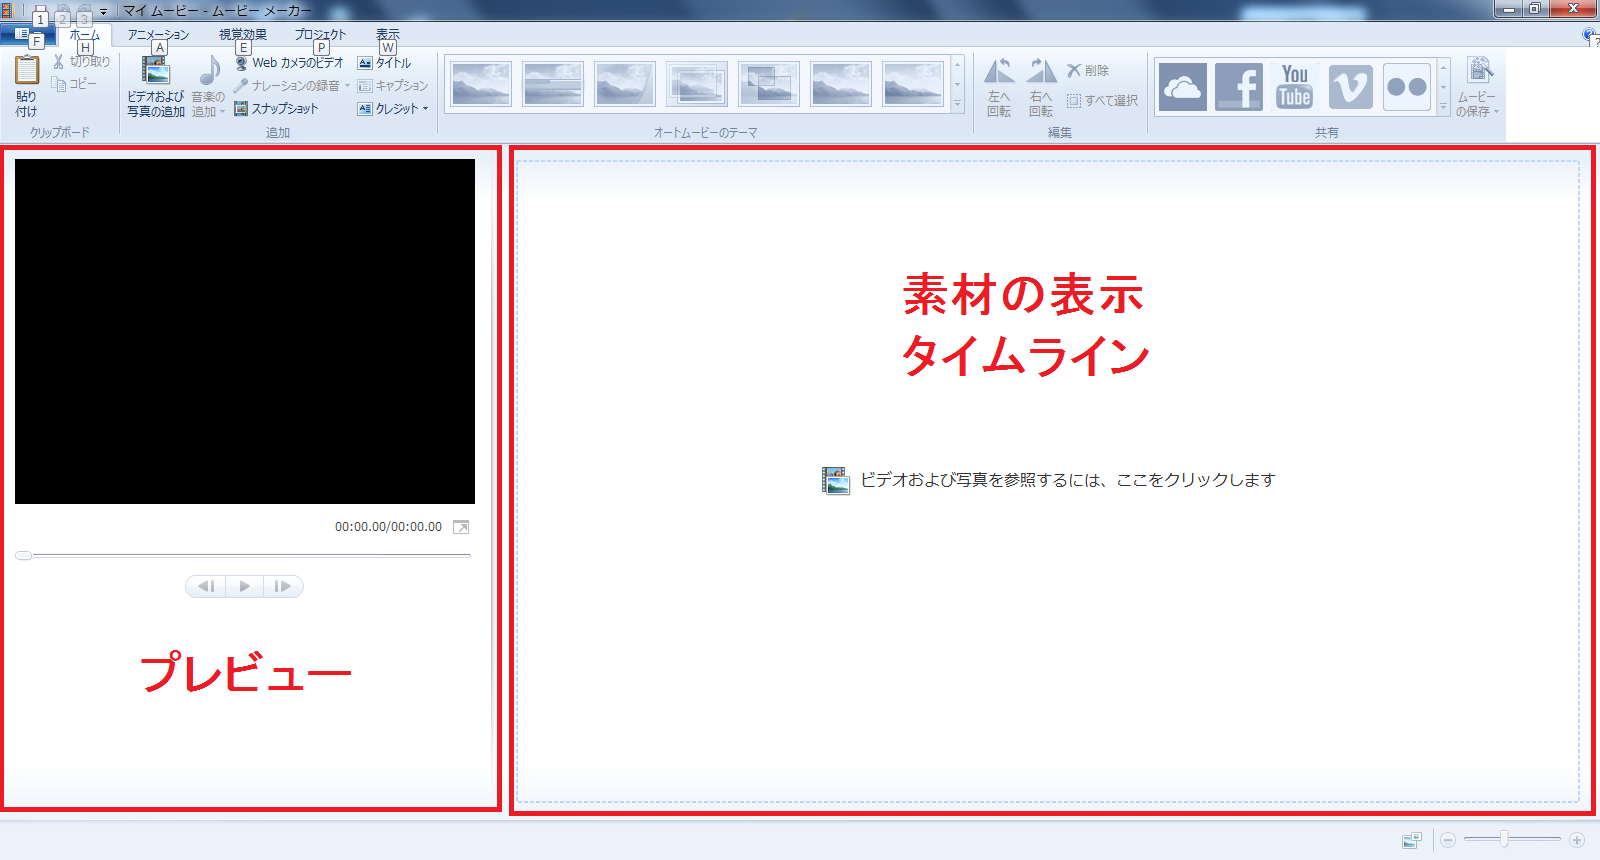Open the Animations (アニメーション) tab
1600x860 pixels.
coord(158,35)
